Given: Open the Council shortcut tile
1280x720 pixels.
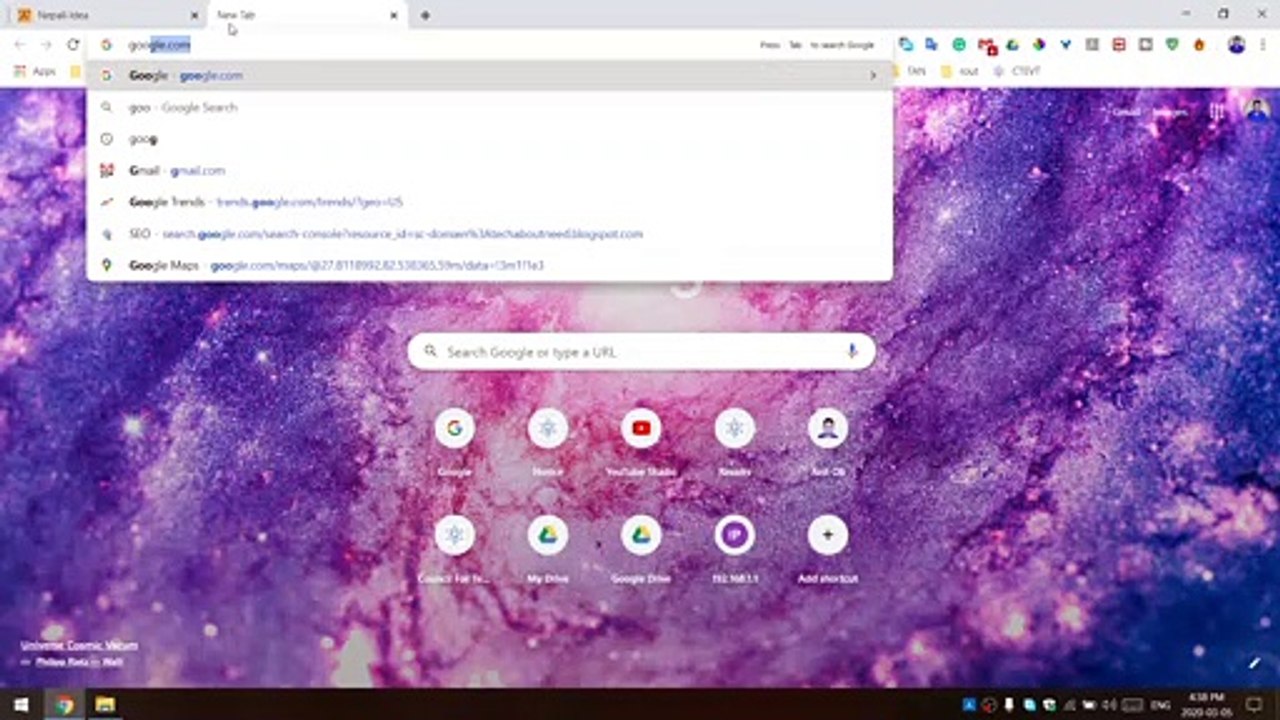Looking at the screenshot, I should tap(454, 547).
